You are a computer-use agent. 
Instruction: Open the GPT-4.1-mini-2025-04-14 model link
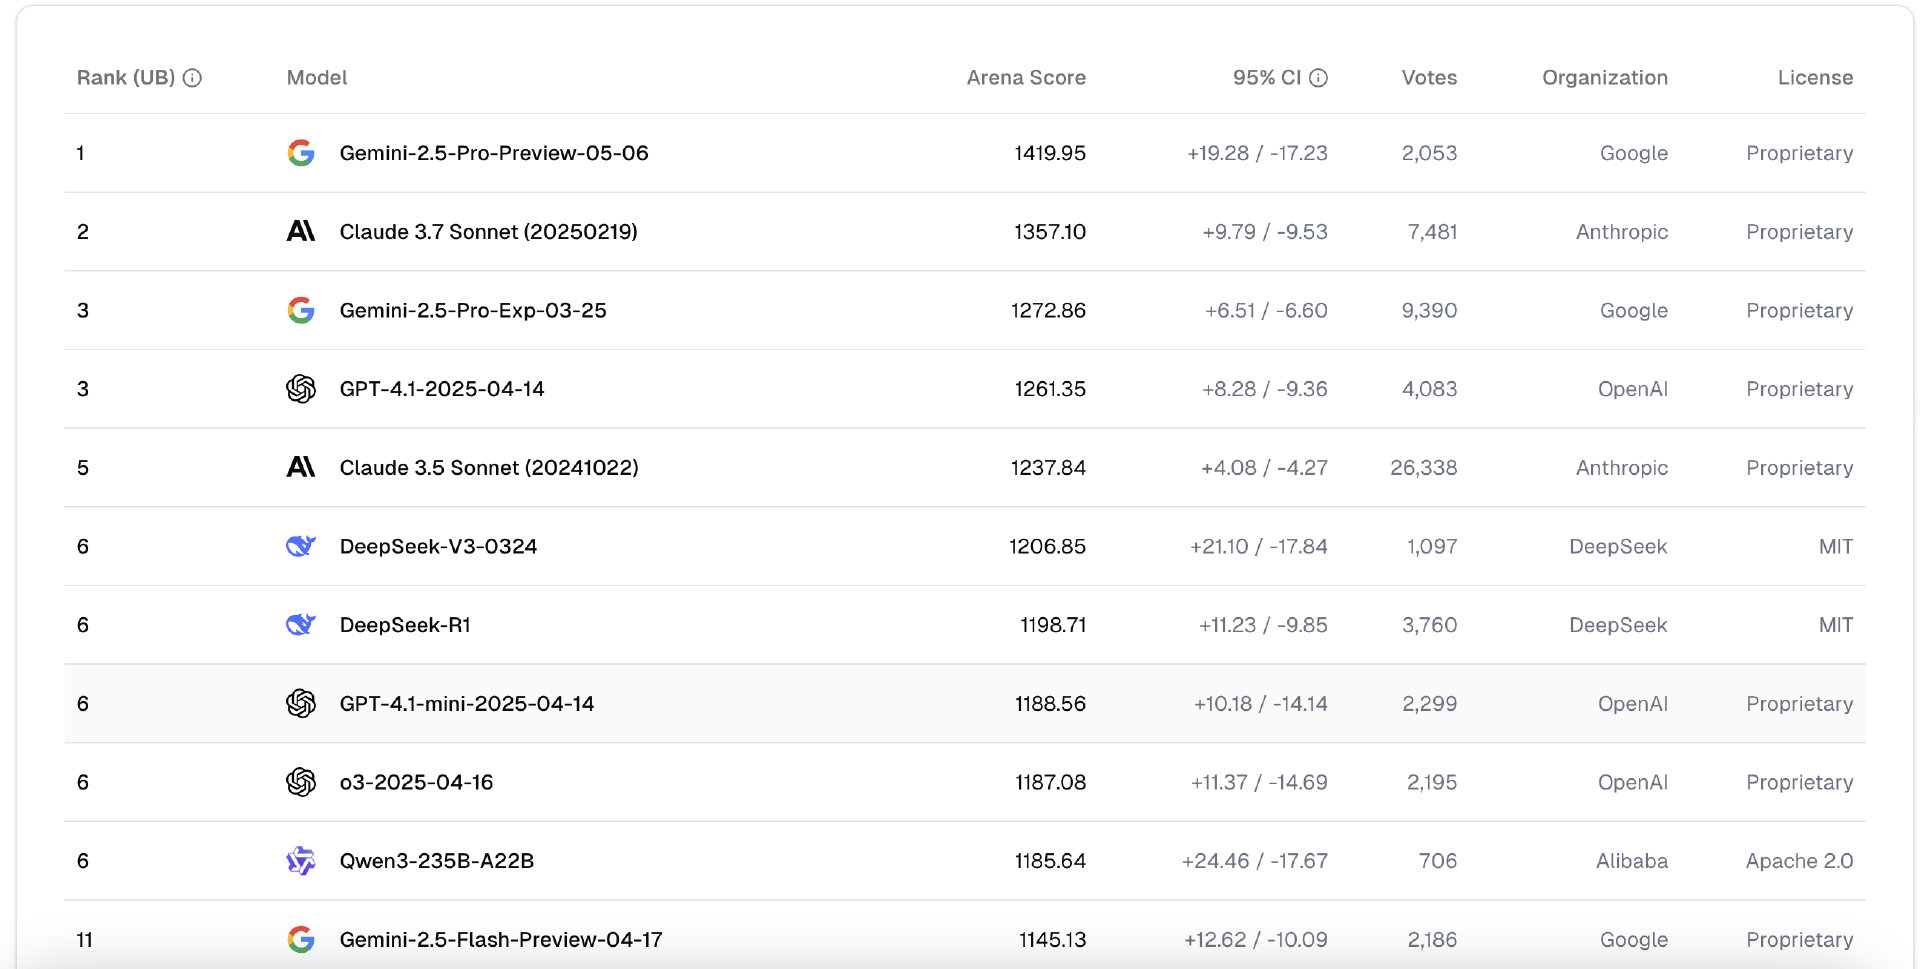click(467, 704)
